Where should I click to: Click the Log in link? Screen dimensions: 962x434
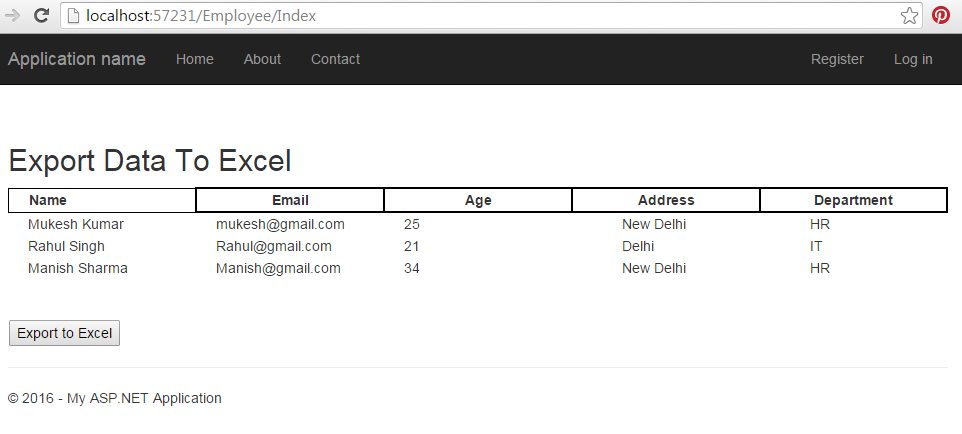click(x=913, y=59)
